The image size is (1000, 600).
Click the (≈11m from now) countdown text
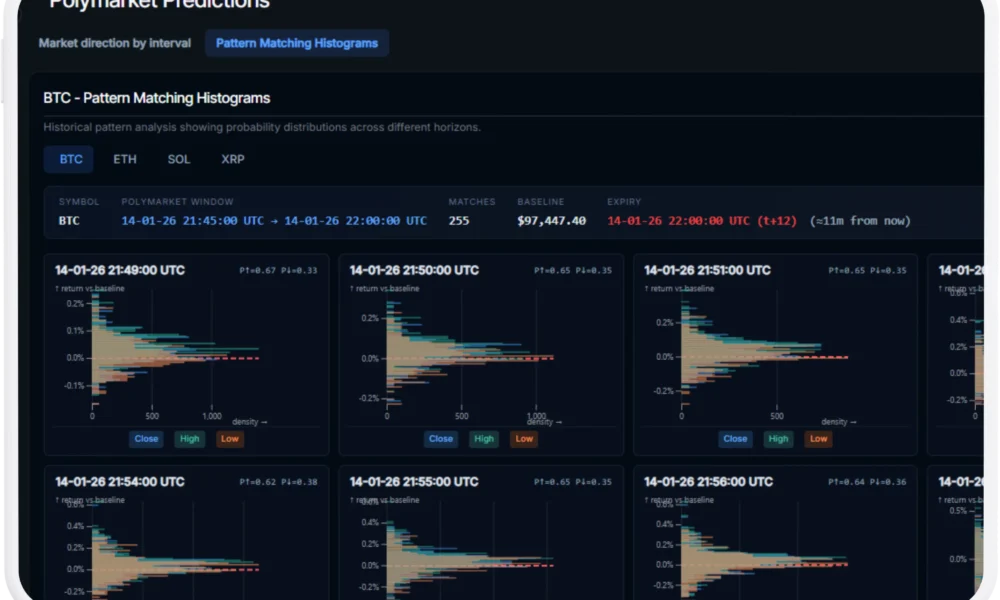click(860, 221)
